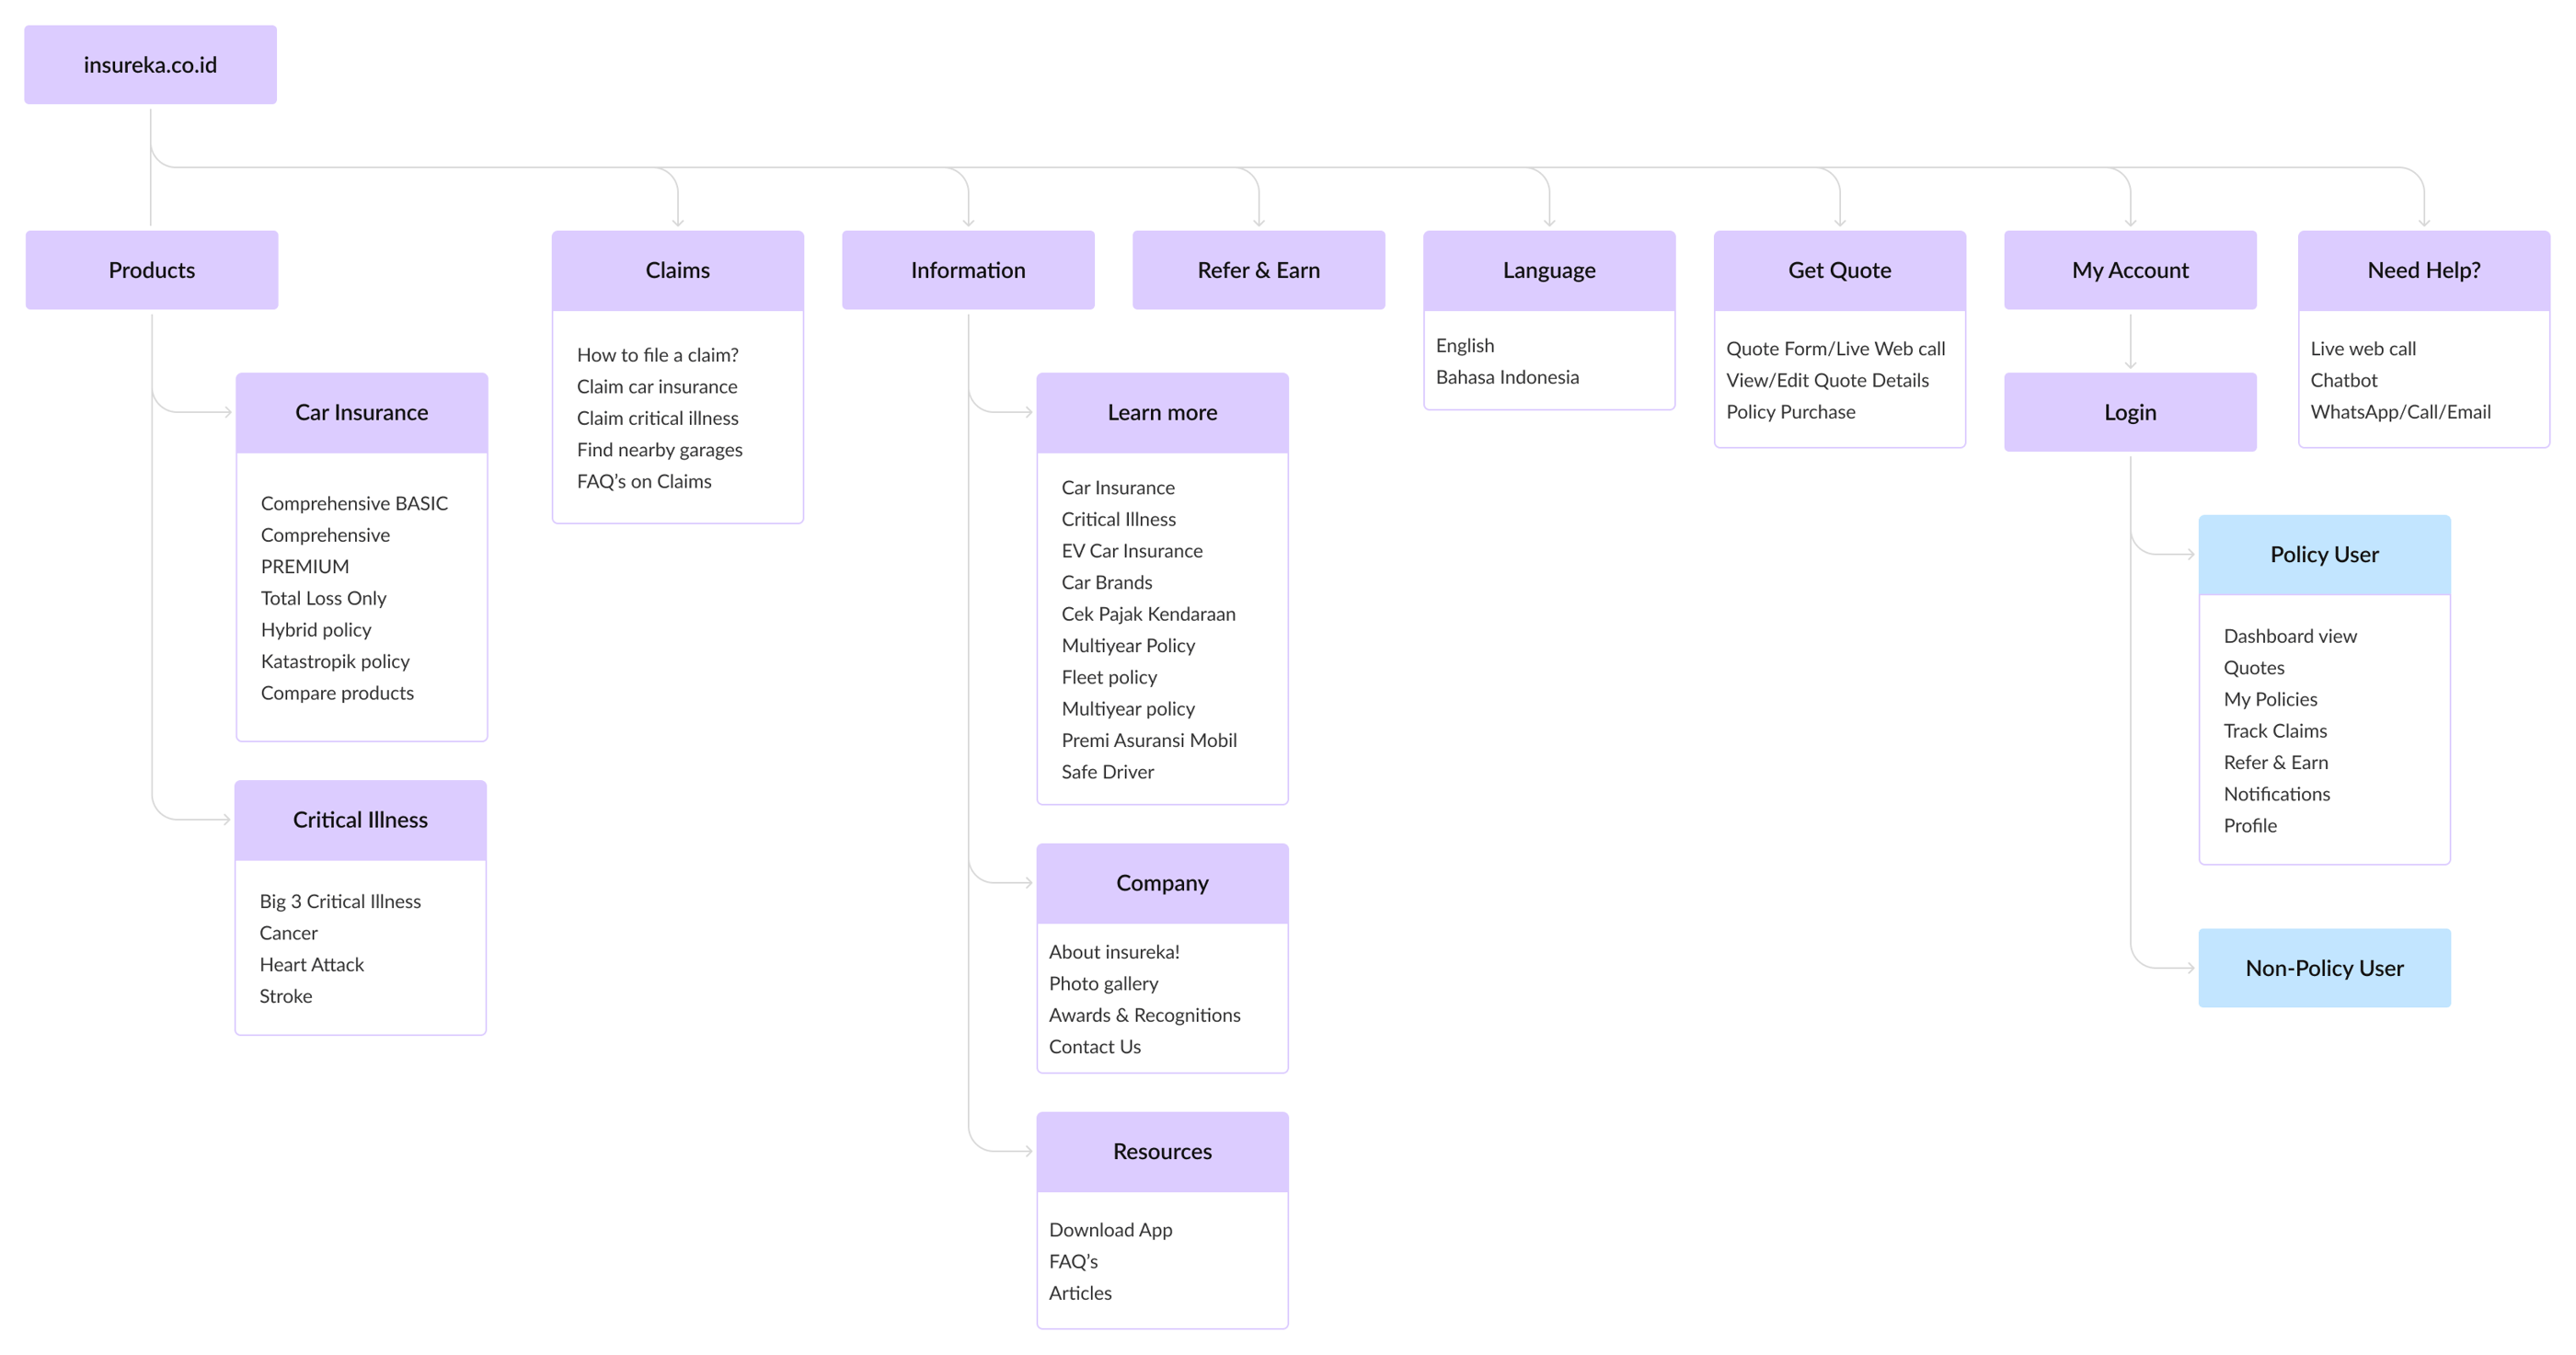Click Find nearby garages item
The width and height of the screenshot is (2576, 1355).
(x=659, y=450)
